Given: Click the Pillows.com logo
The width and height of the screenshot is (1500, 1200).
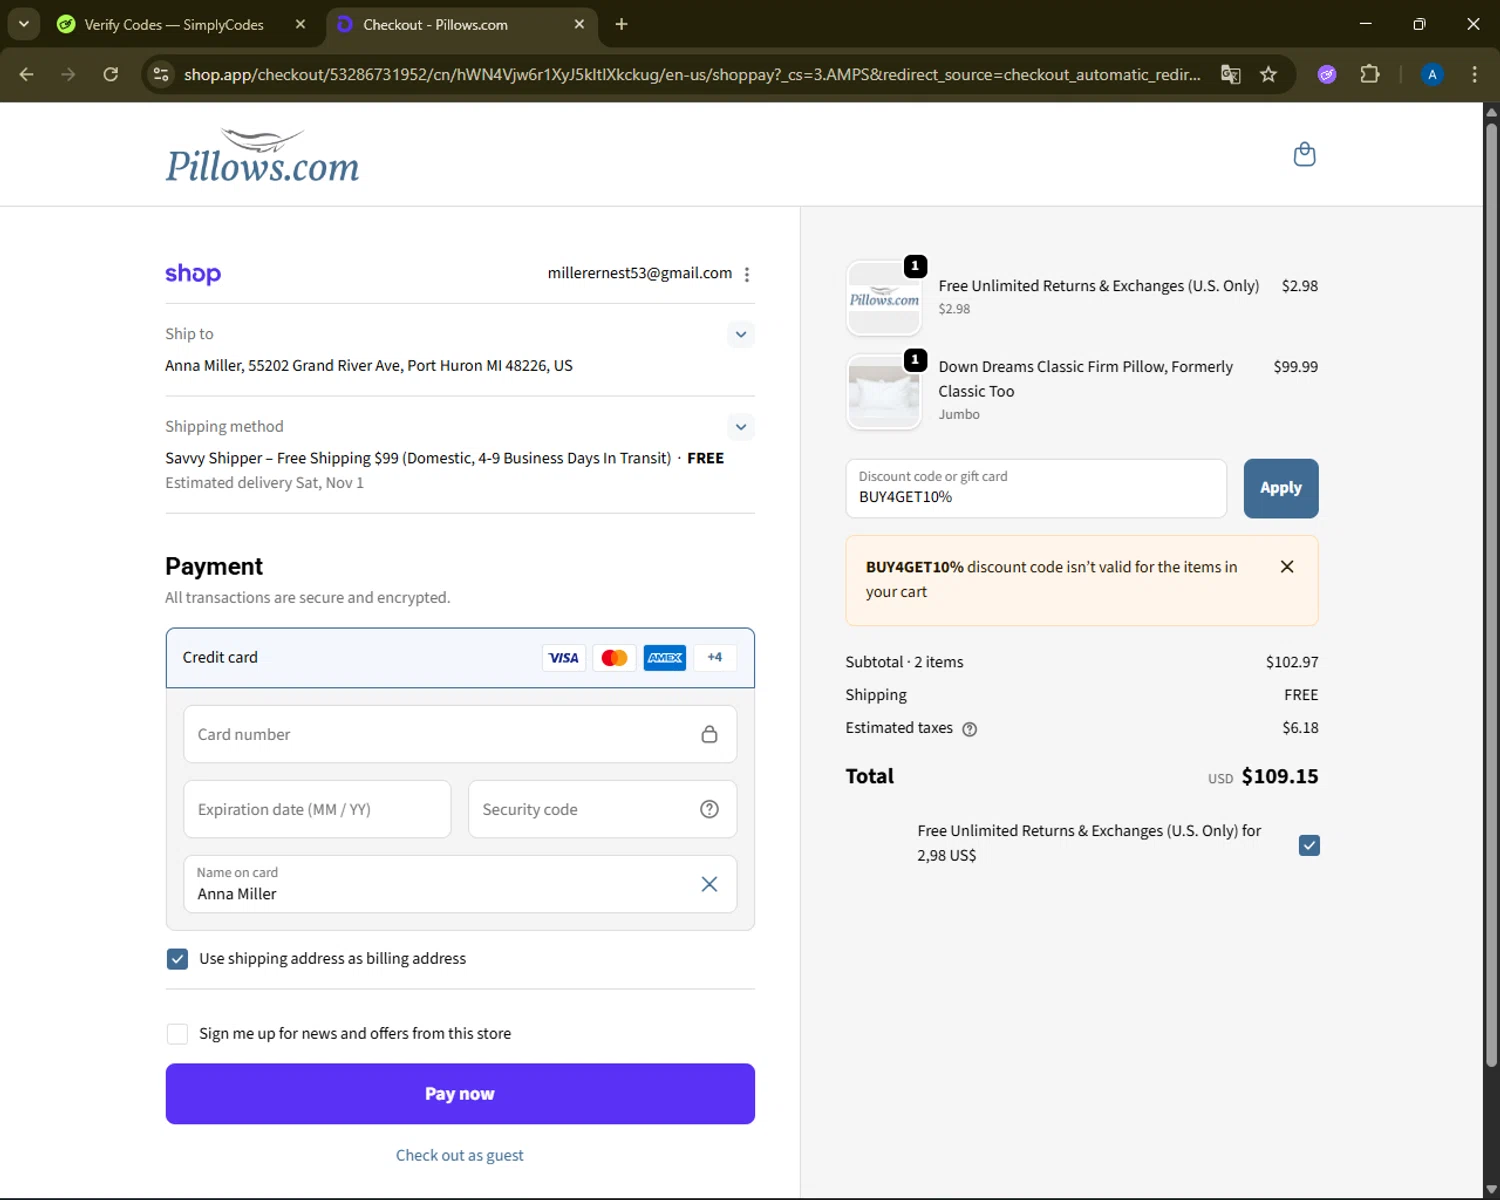Looking at the screenshot, I should pyautogui.click(x=262, y=156).
